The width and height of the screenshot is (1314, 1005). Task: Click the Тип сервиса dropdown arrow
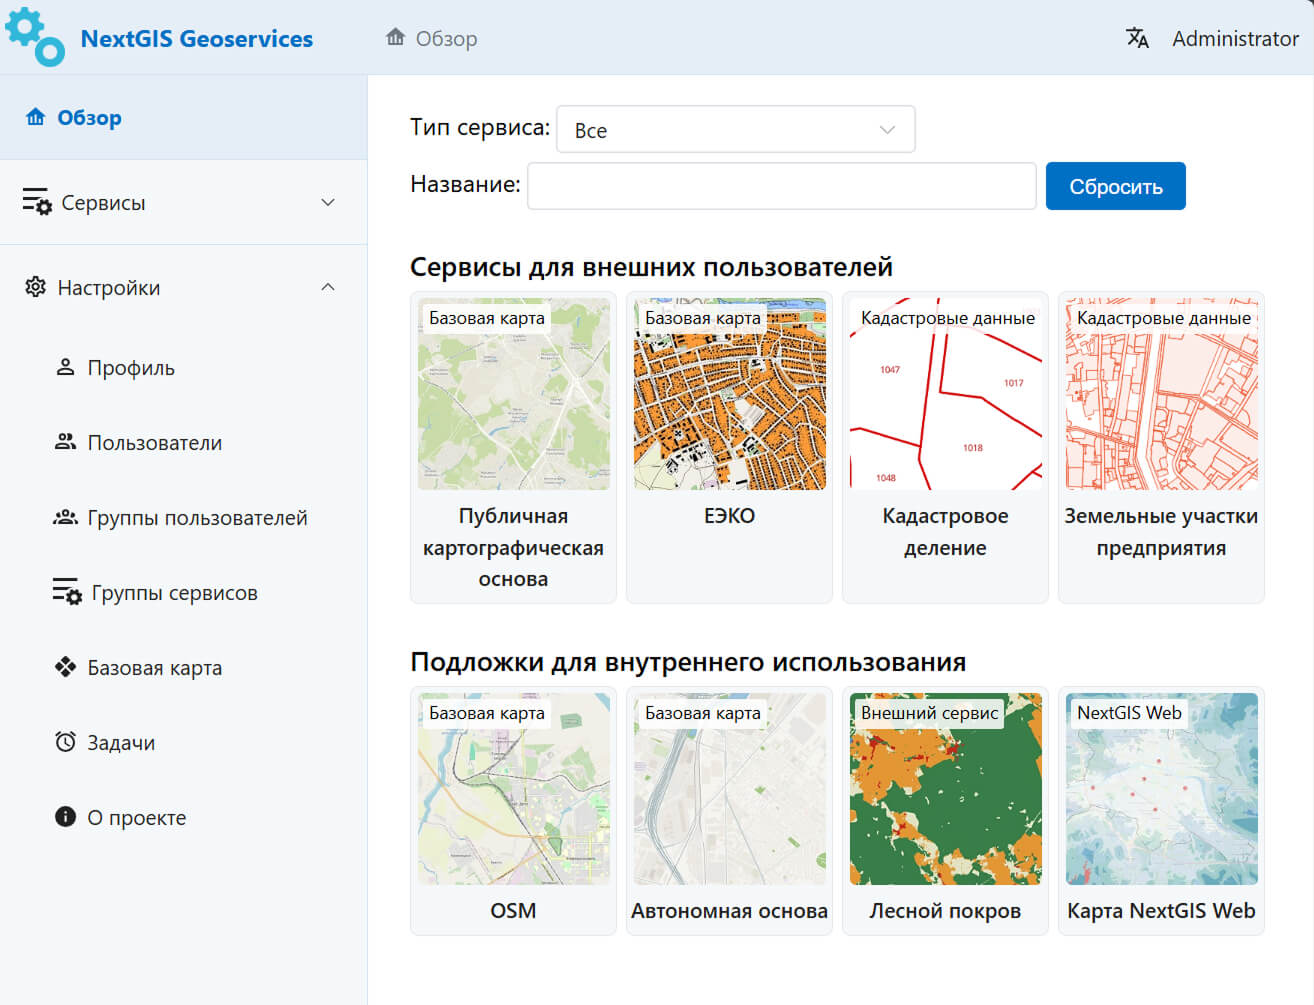coord(887,130)
